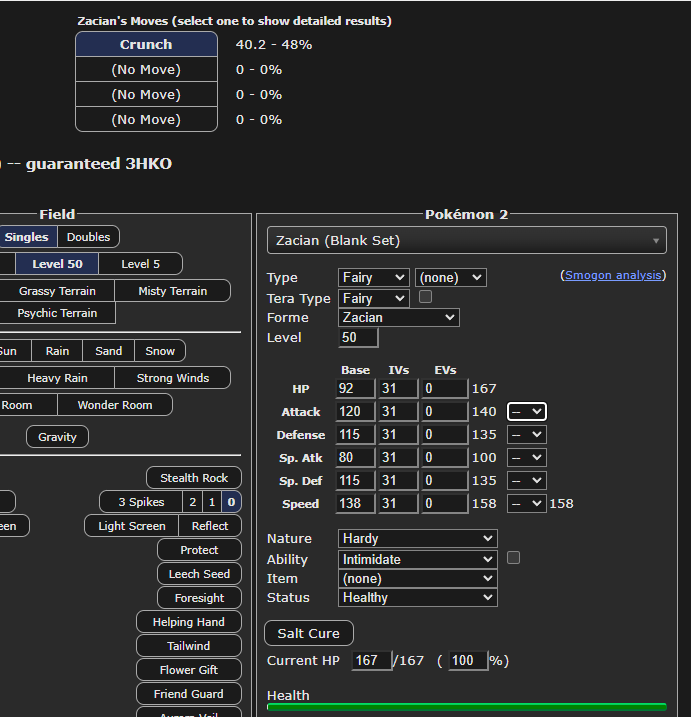The width and height of the screenshot is (691, 717).
Task: Select Level 5 option
Action: (140, 264)
